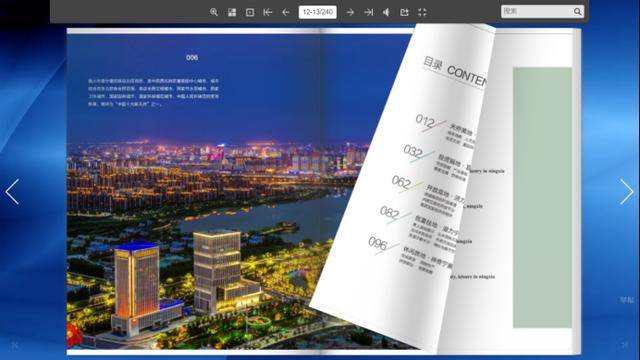Click the 006 page number on the left page
This screenshot has width=640, height=360.
192,58
